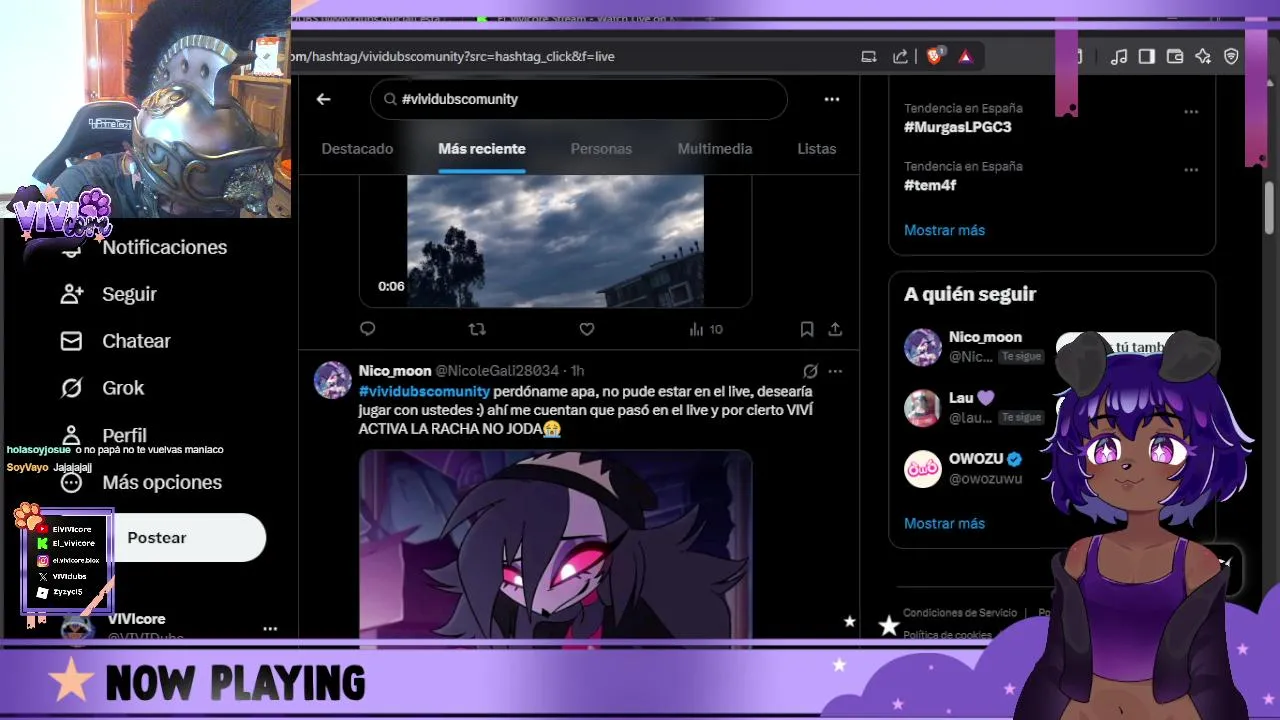The width and height of the screenshot is (1280, 720).
Task: Open Brave Rewards triangle icon
Action: click(965, 57)
